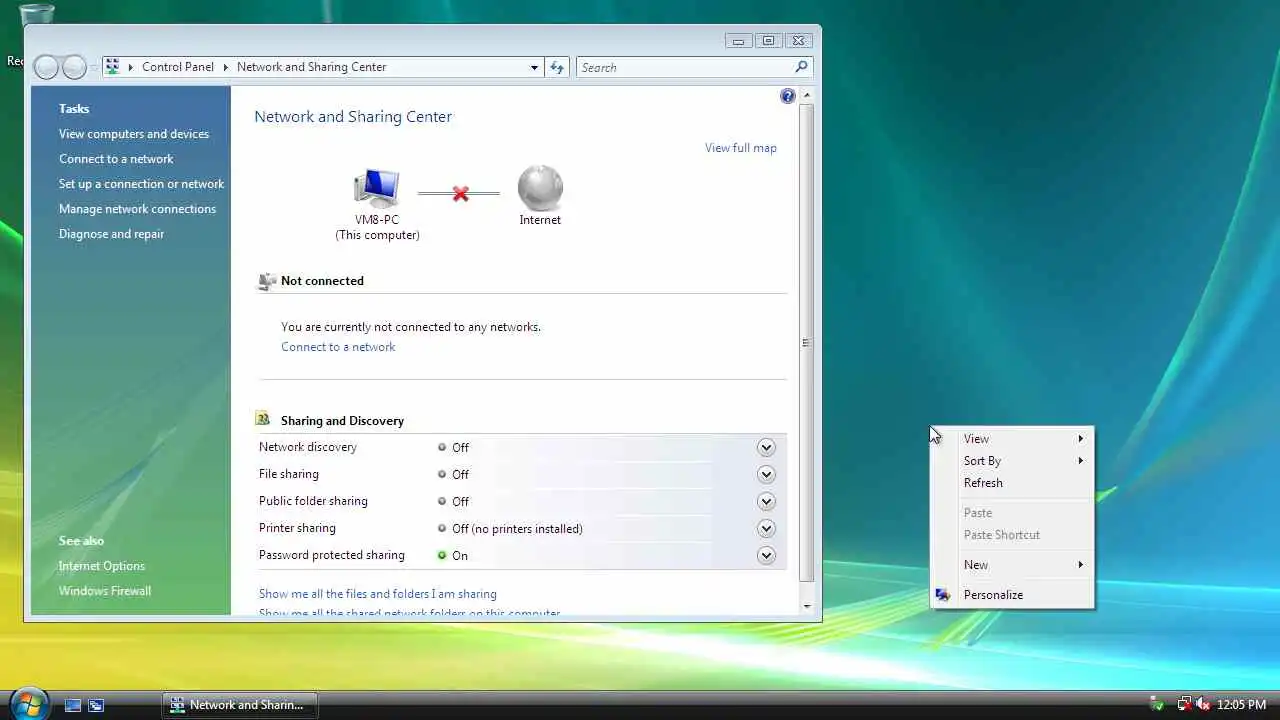The height and width of the screenshot is (720, 1280).
Task: Expand Password protected sharing chevron
Action: [766, 556]
